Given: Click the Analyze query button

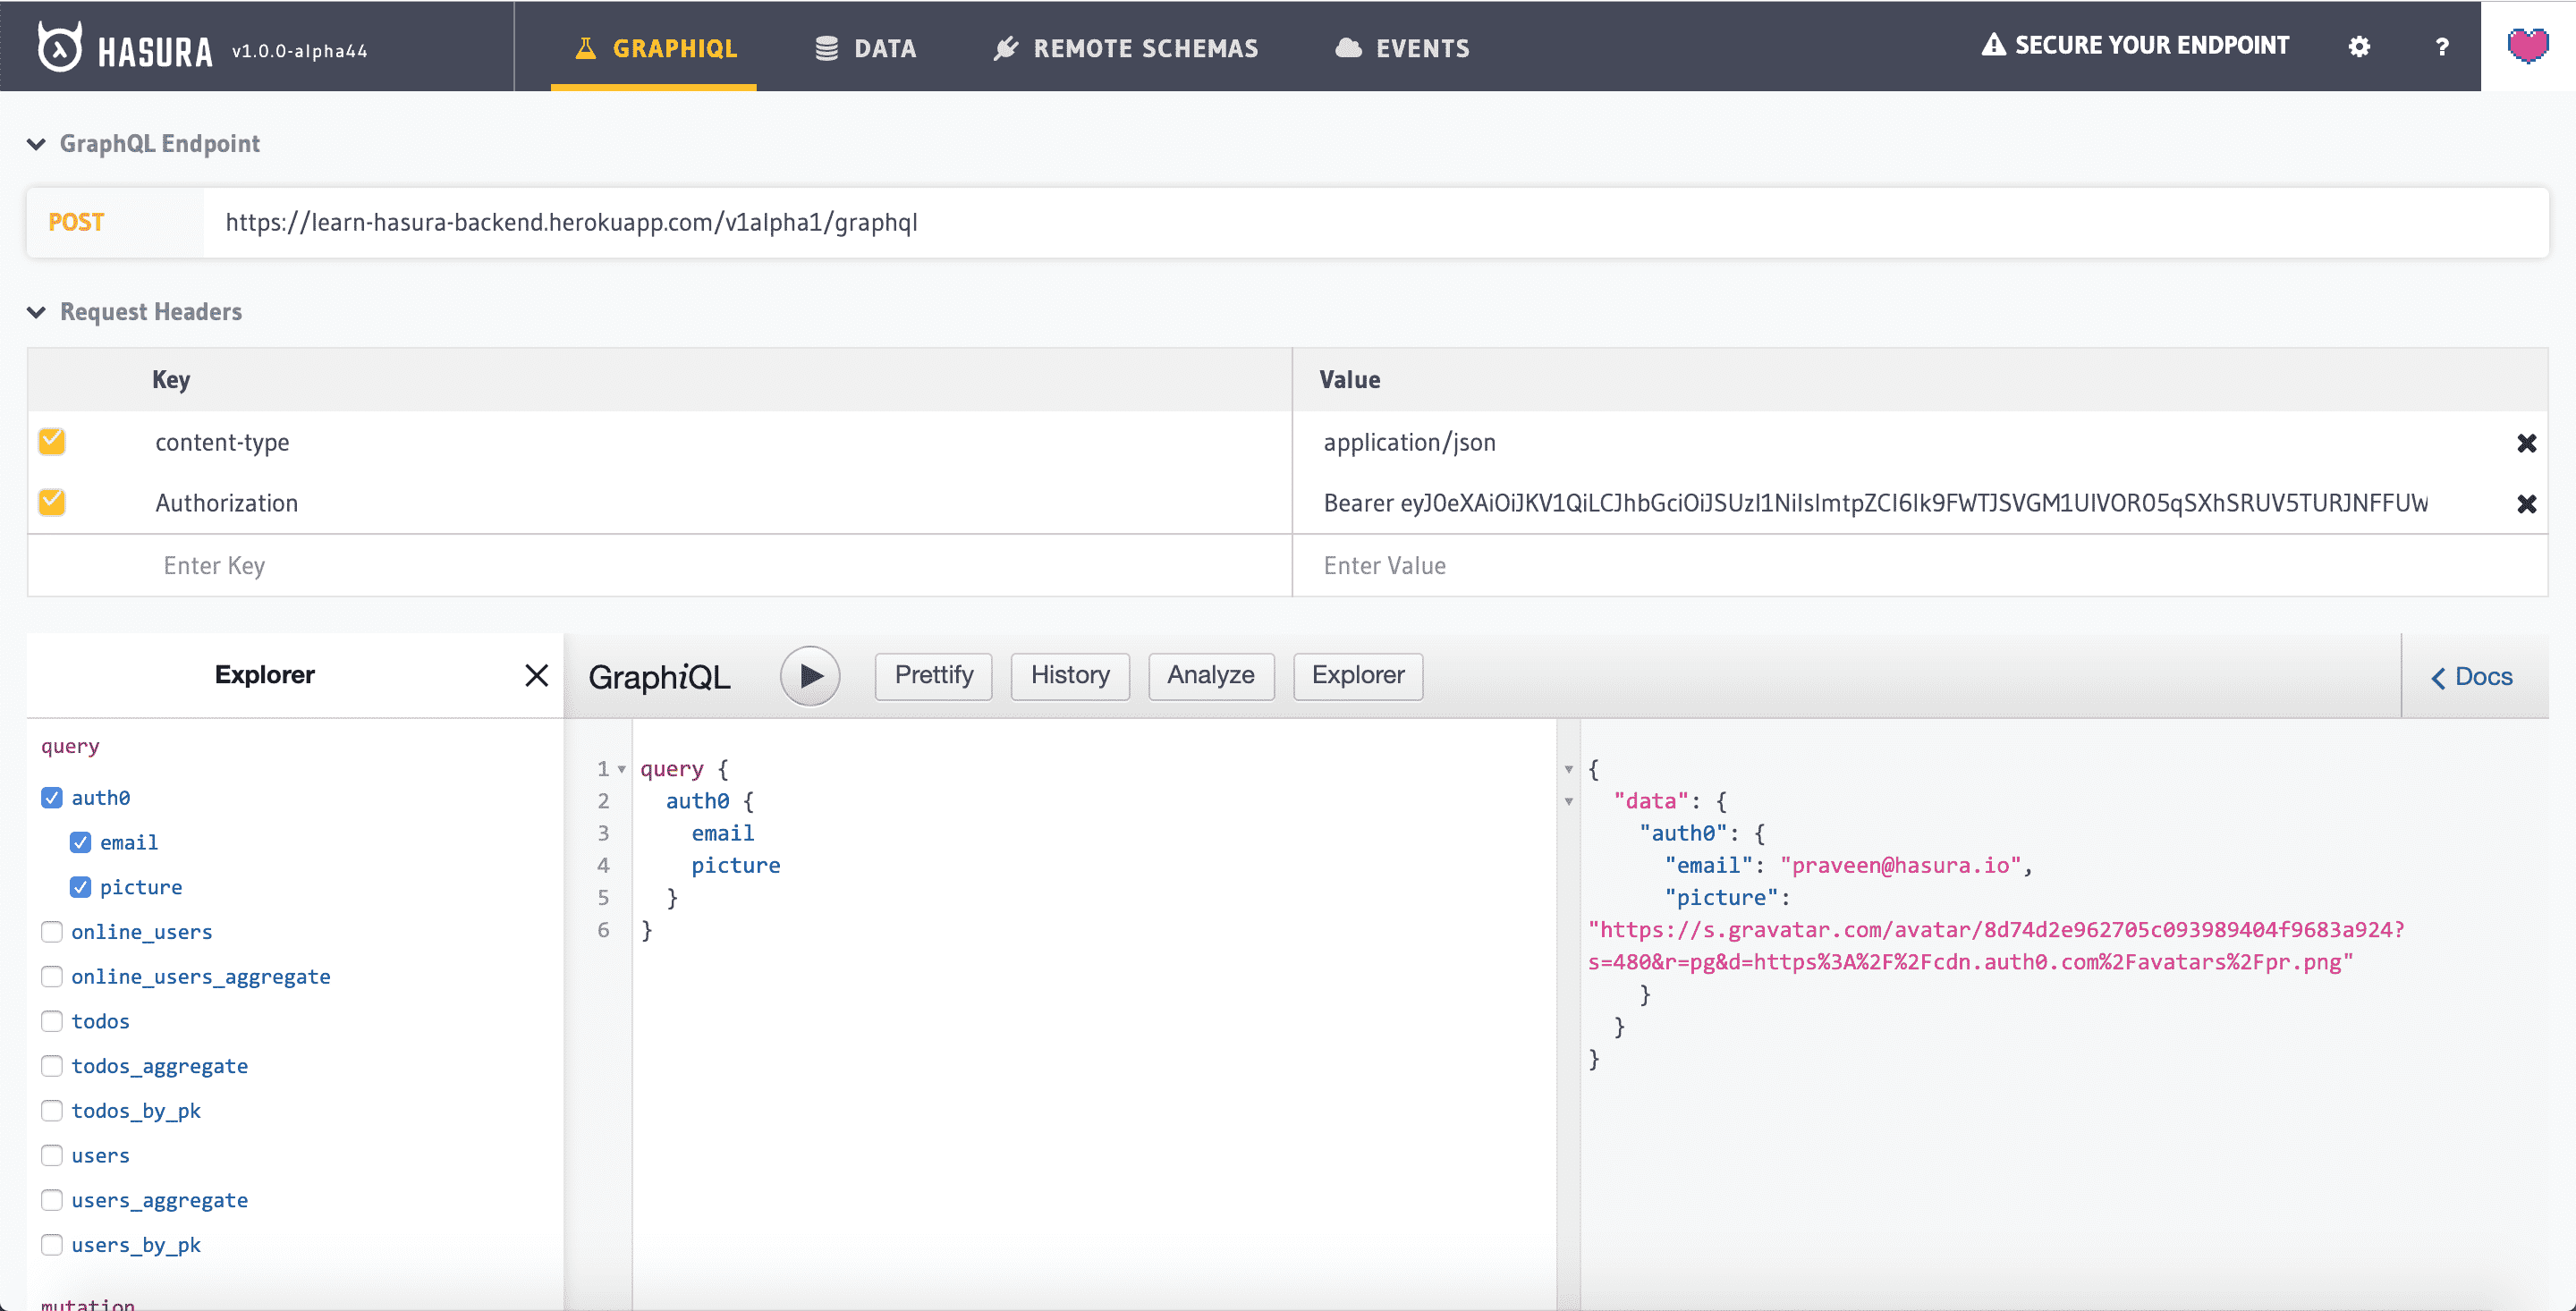Looking at the screenshot, I should click(x=1212, y=675).
